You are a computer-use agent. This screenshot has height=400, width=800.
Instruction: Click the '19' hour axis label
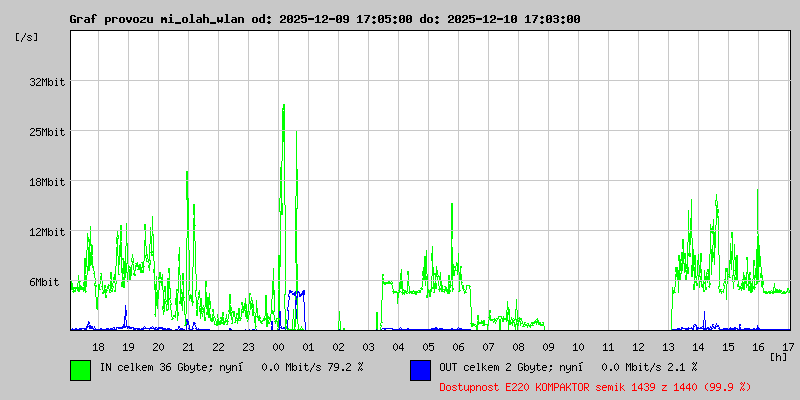click(129, 347)
